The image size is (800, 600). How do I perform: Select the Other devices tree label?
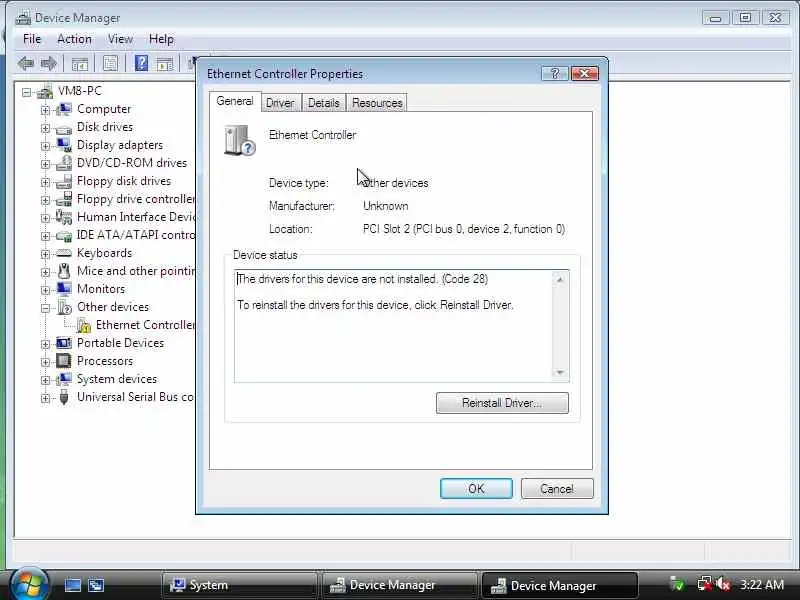pyautogui.click(x=113, y=307)
